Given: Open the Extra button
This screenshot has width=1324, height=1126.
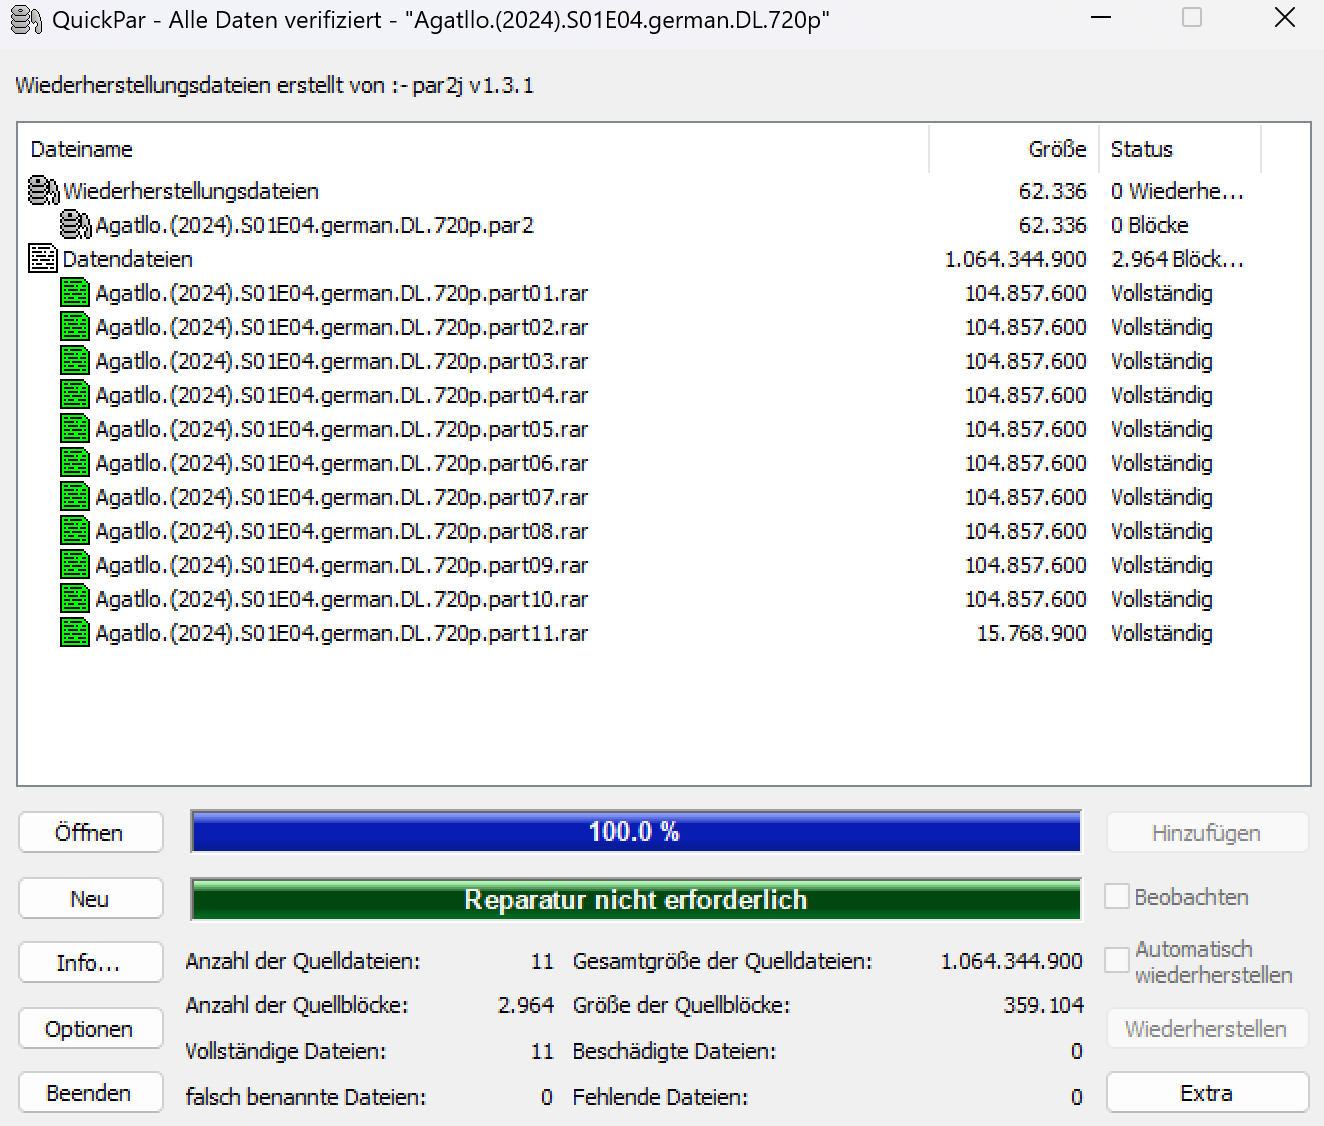Looking at the screenshot, I should pyautogui.click(x=1207, y=1093).
